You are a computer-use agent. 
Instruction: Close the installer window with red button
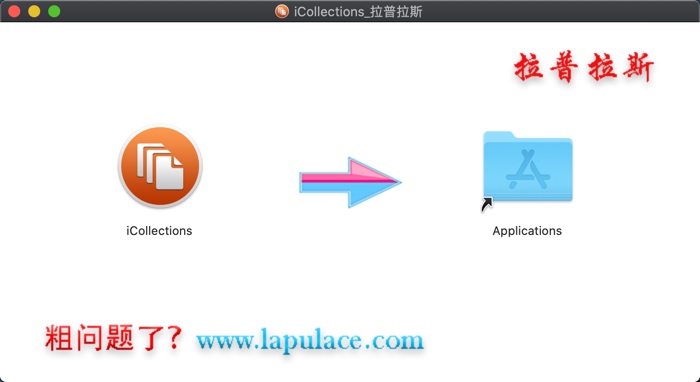14,11
